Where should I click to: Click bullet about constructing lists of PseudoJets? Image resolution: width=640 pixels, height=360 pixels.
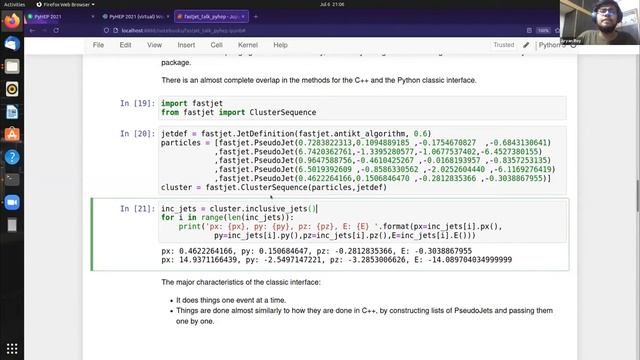(x=364, y=316)
